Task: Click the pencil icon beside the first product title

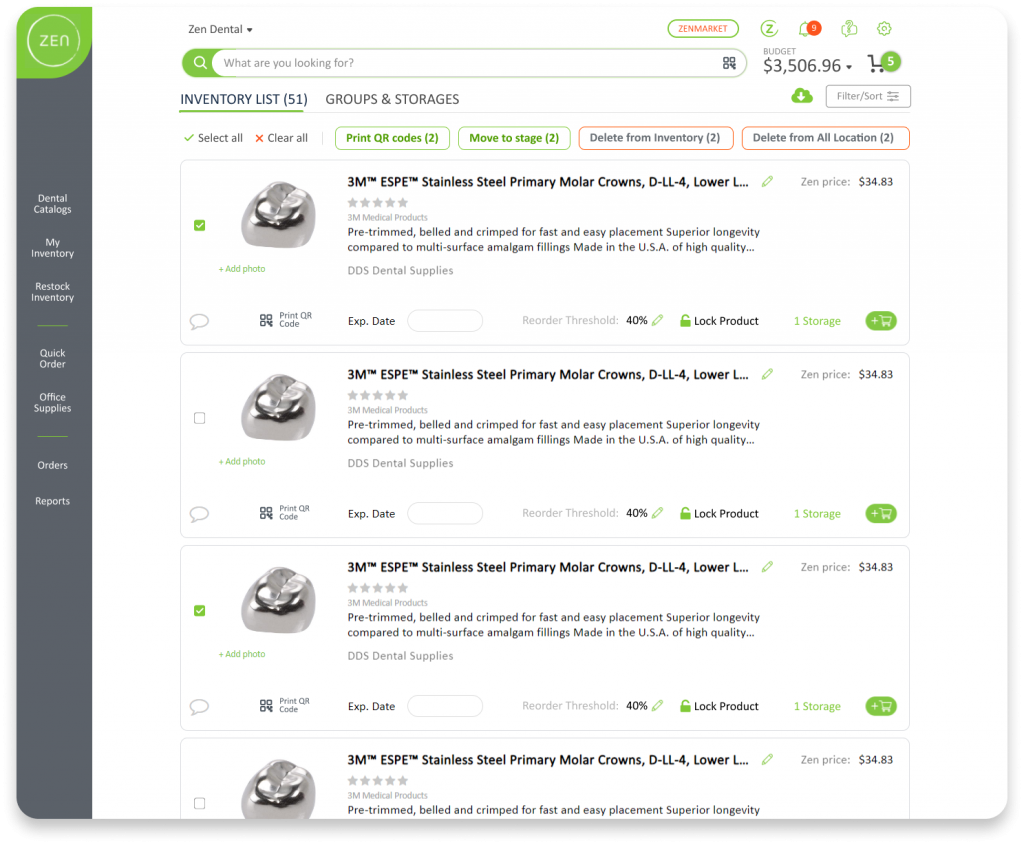Action: coord(767,182)
